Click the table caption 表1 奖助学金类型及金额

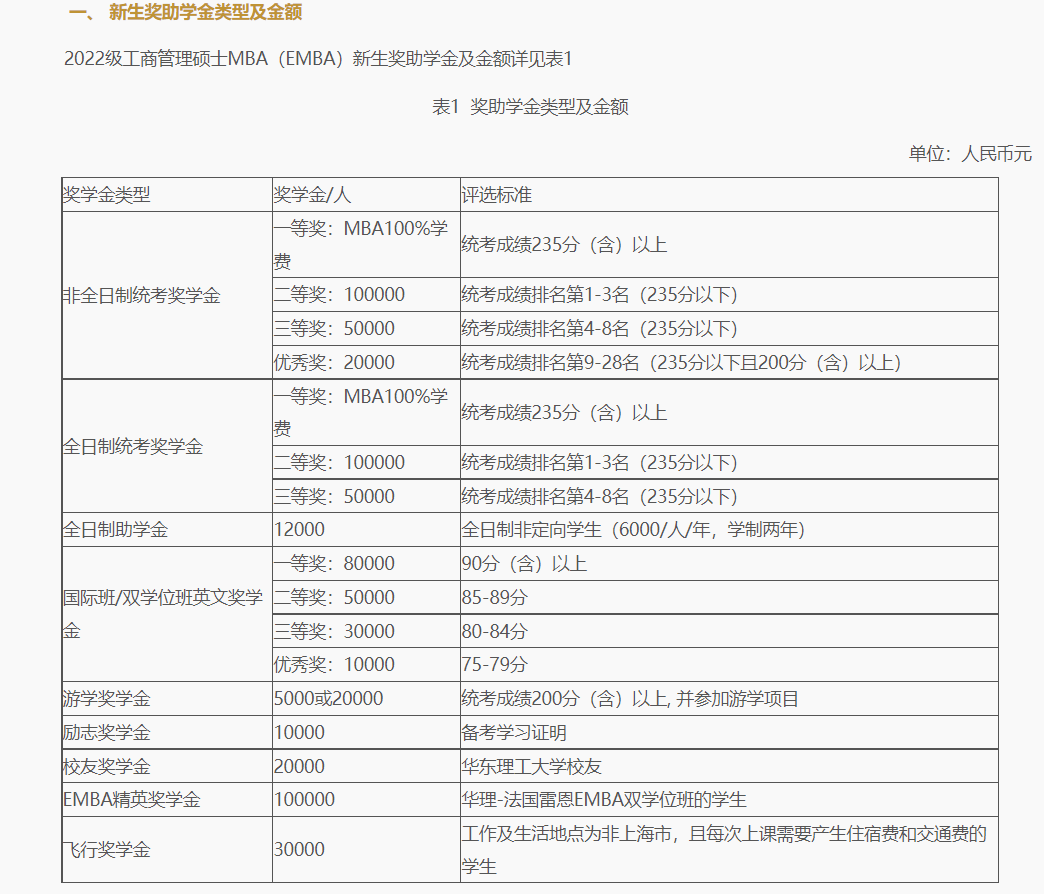click(530, 107)
